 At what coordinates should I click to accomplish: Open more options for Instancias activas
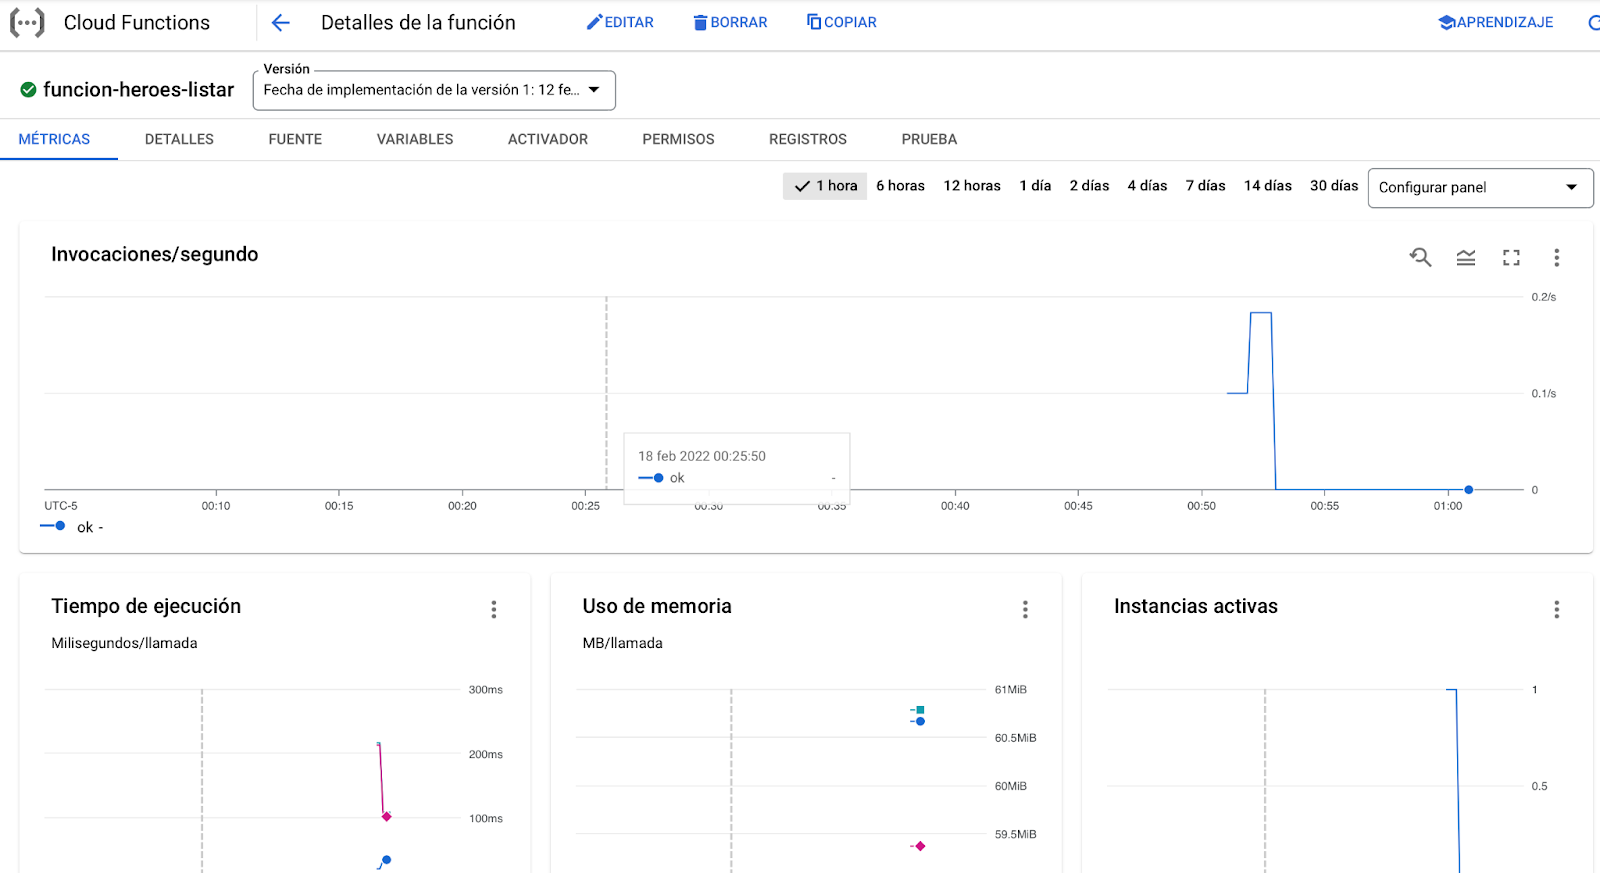(x=1556, y=609)
